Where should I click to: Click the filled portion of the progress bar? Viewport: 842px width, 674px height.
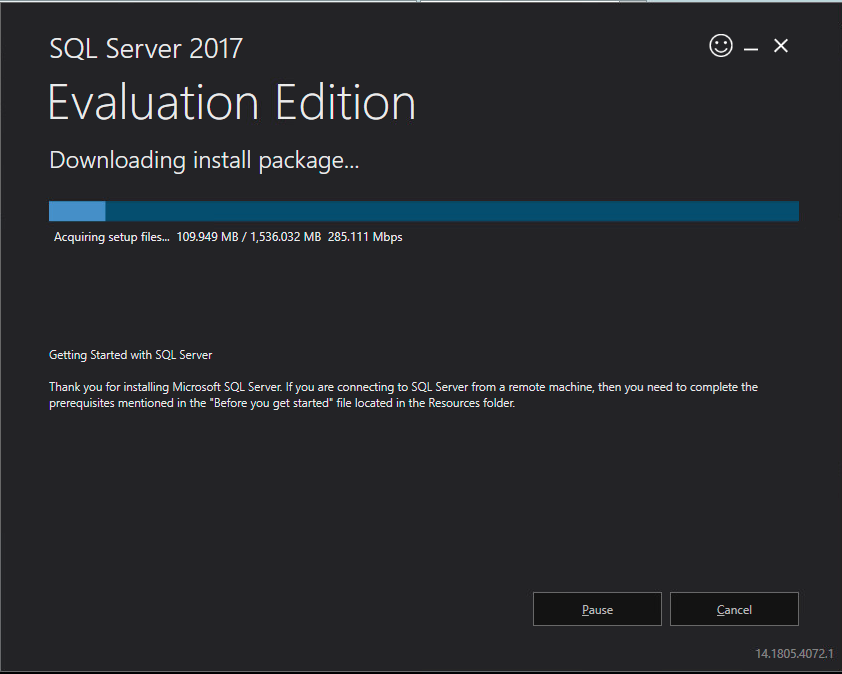tap(77, 211)
